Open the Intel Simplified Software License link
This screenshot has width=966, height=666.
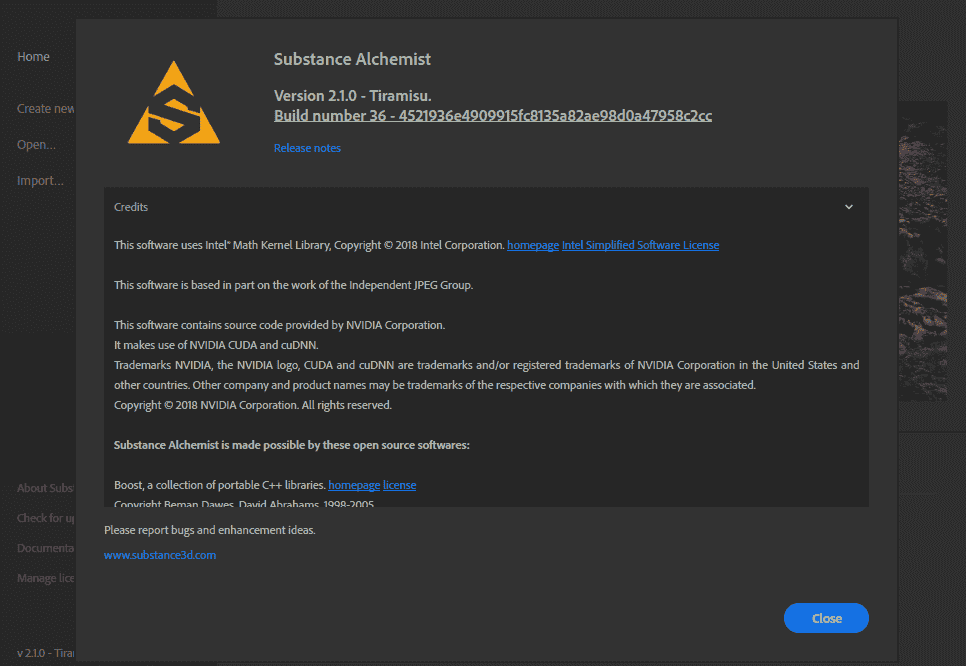tap(640, 244)
